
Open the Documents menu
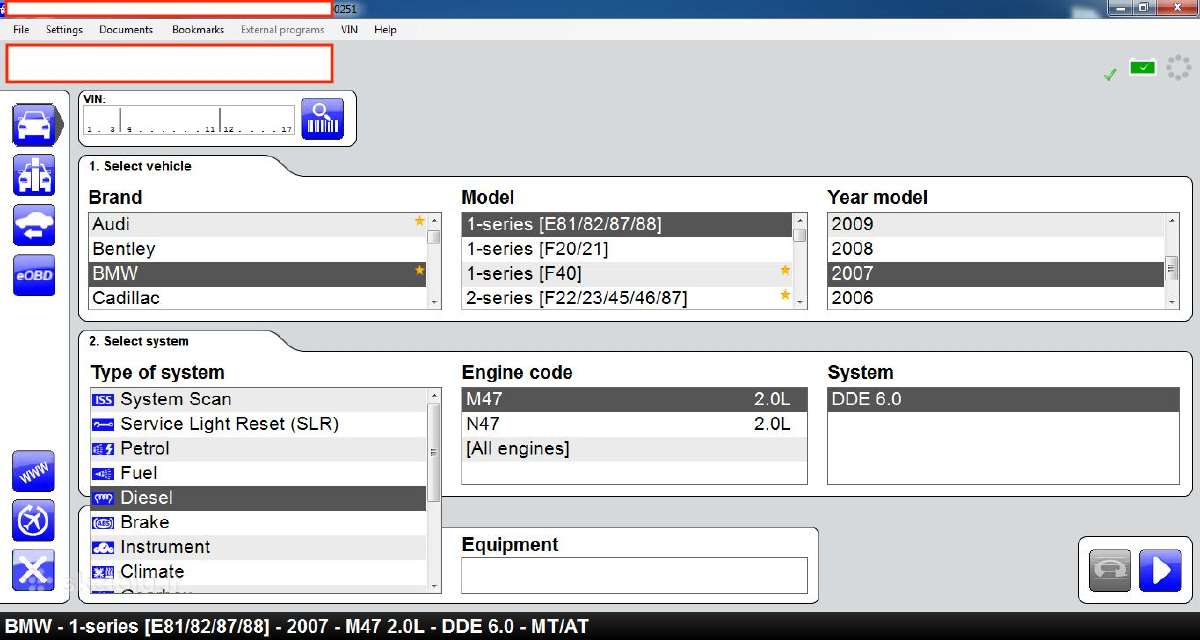126,30
